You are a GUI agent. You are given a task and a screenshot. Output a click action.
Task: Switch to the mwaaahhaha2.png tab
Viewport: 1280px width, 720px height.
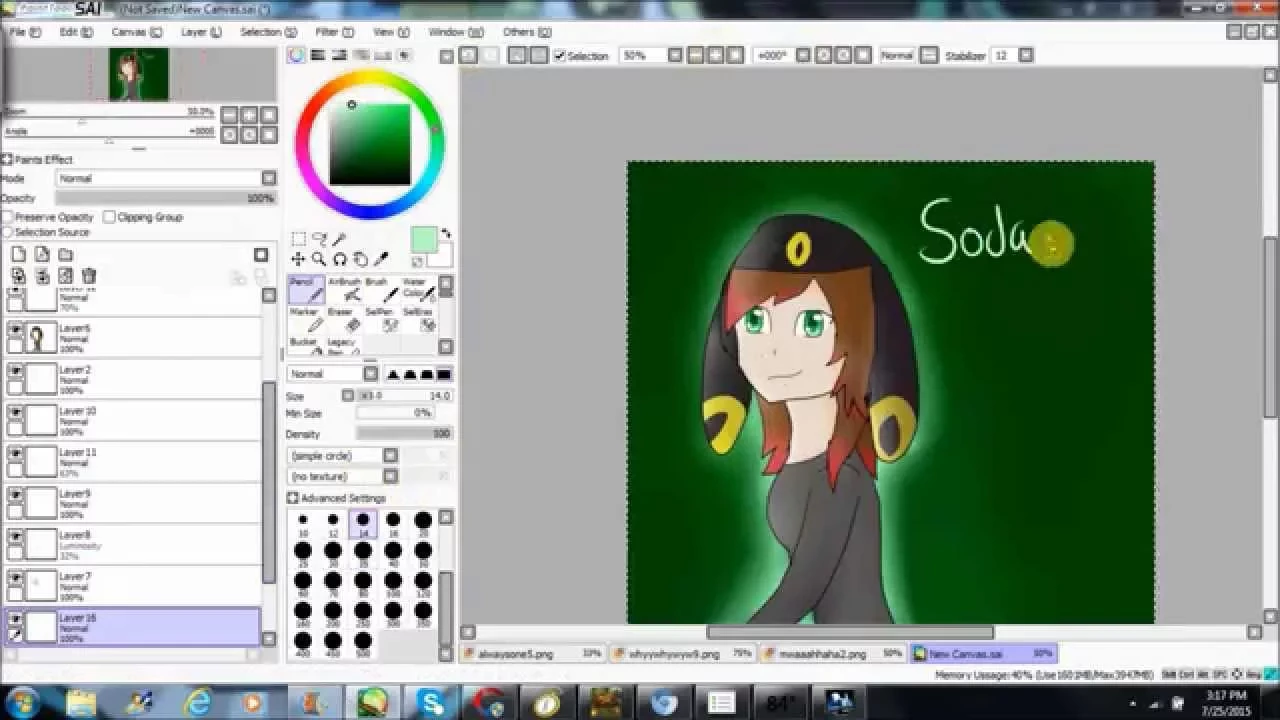click(832, 654)
